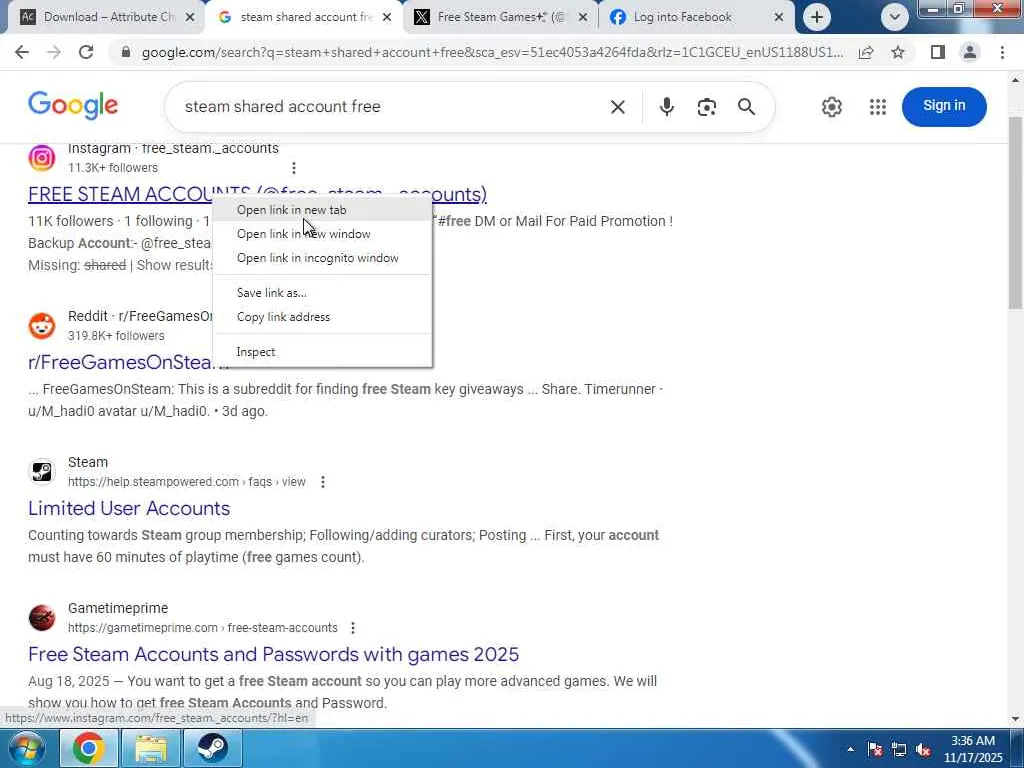Open the Limited User Accounts result
Viewport: 1024px width, 768px height.
coord(129,509)
